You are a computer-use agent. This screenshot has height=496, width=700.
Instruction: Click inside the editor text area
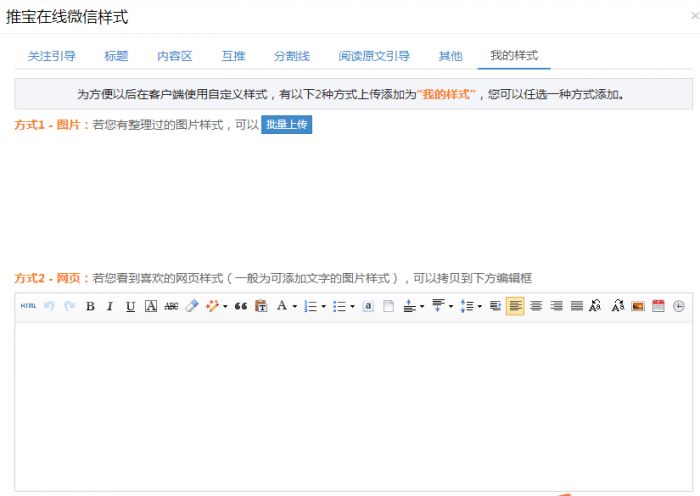354,406
